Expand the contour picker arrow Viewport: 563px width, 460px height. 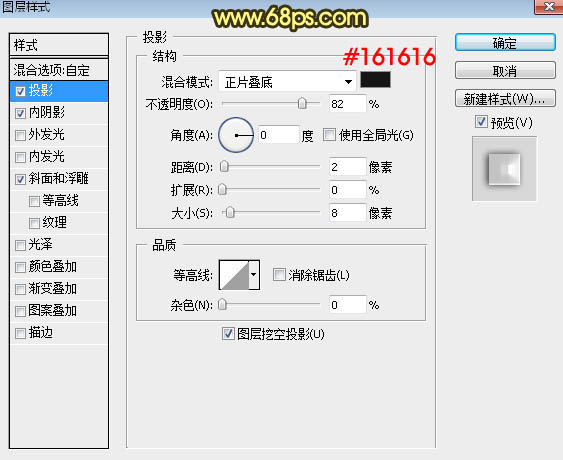(254, 275)
